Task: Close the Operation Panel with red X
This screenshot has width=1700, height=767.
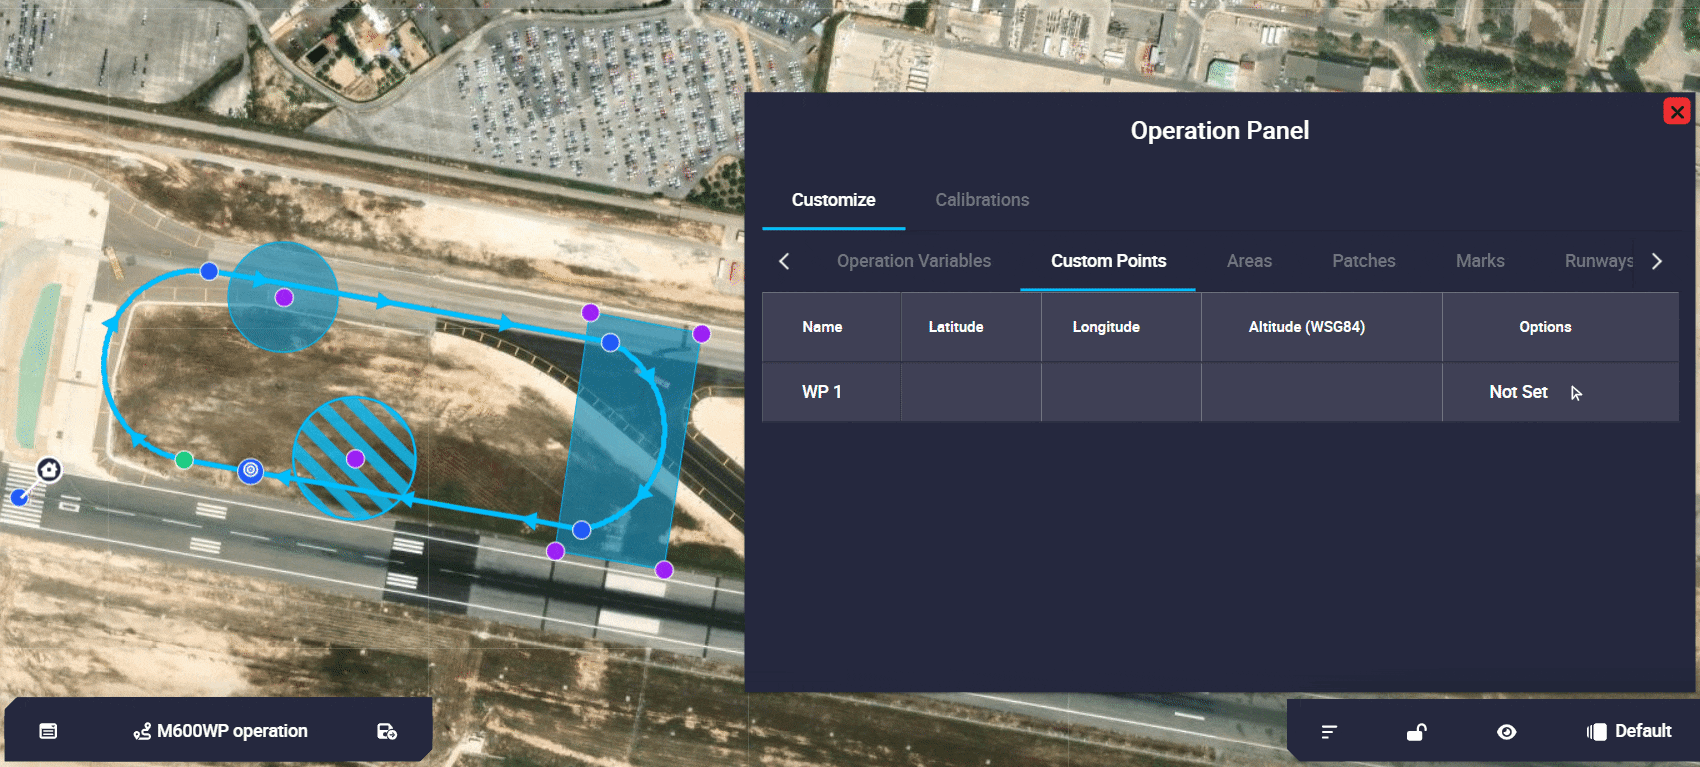Action: pos(1677,111)
